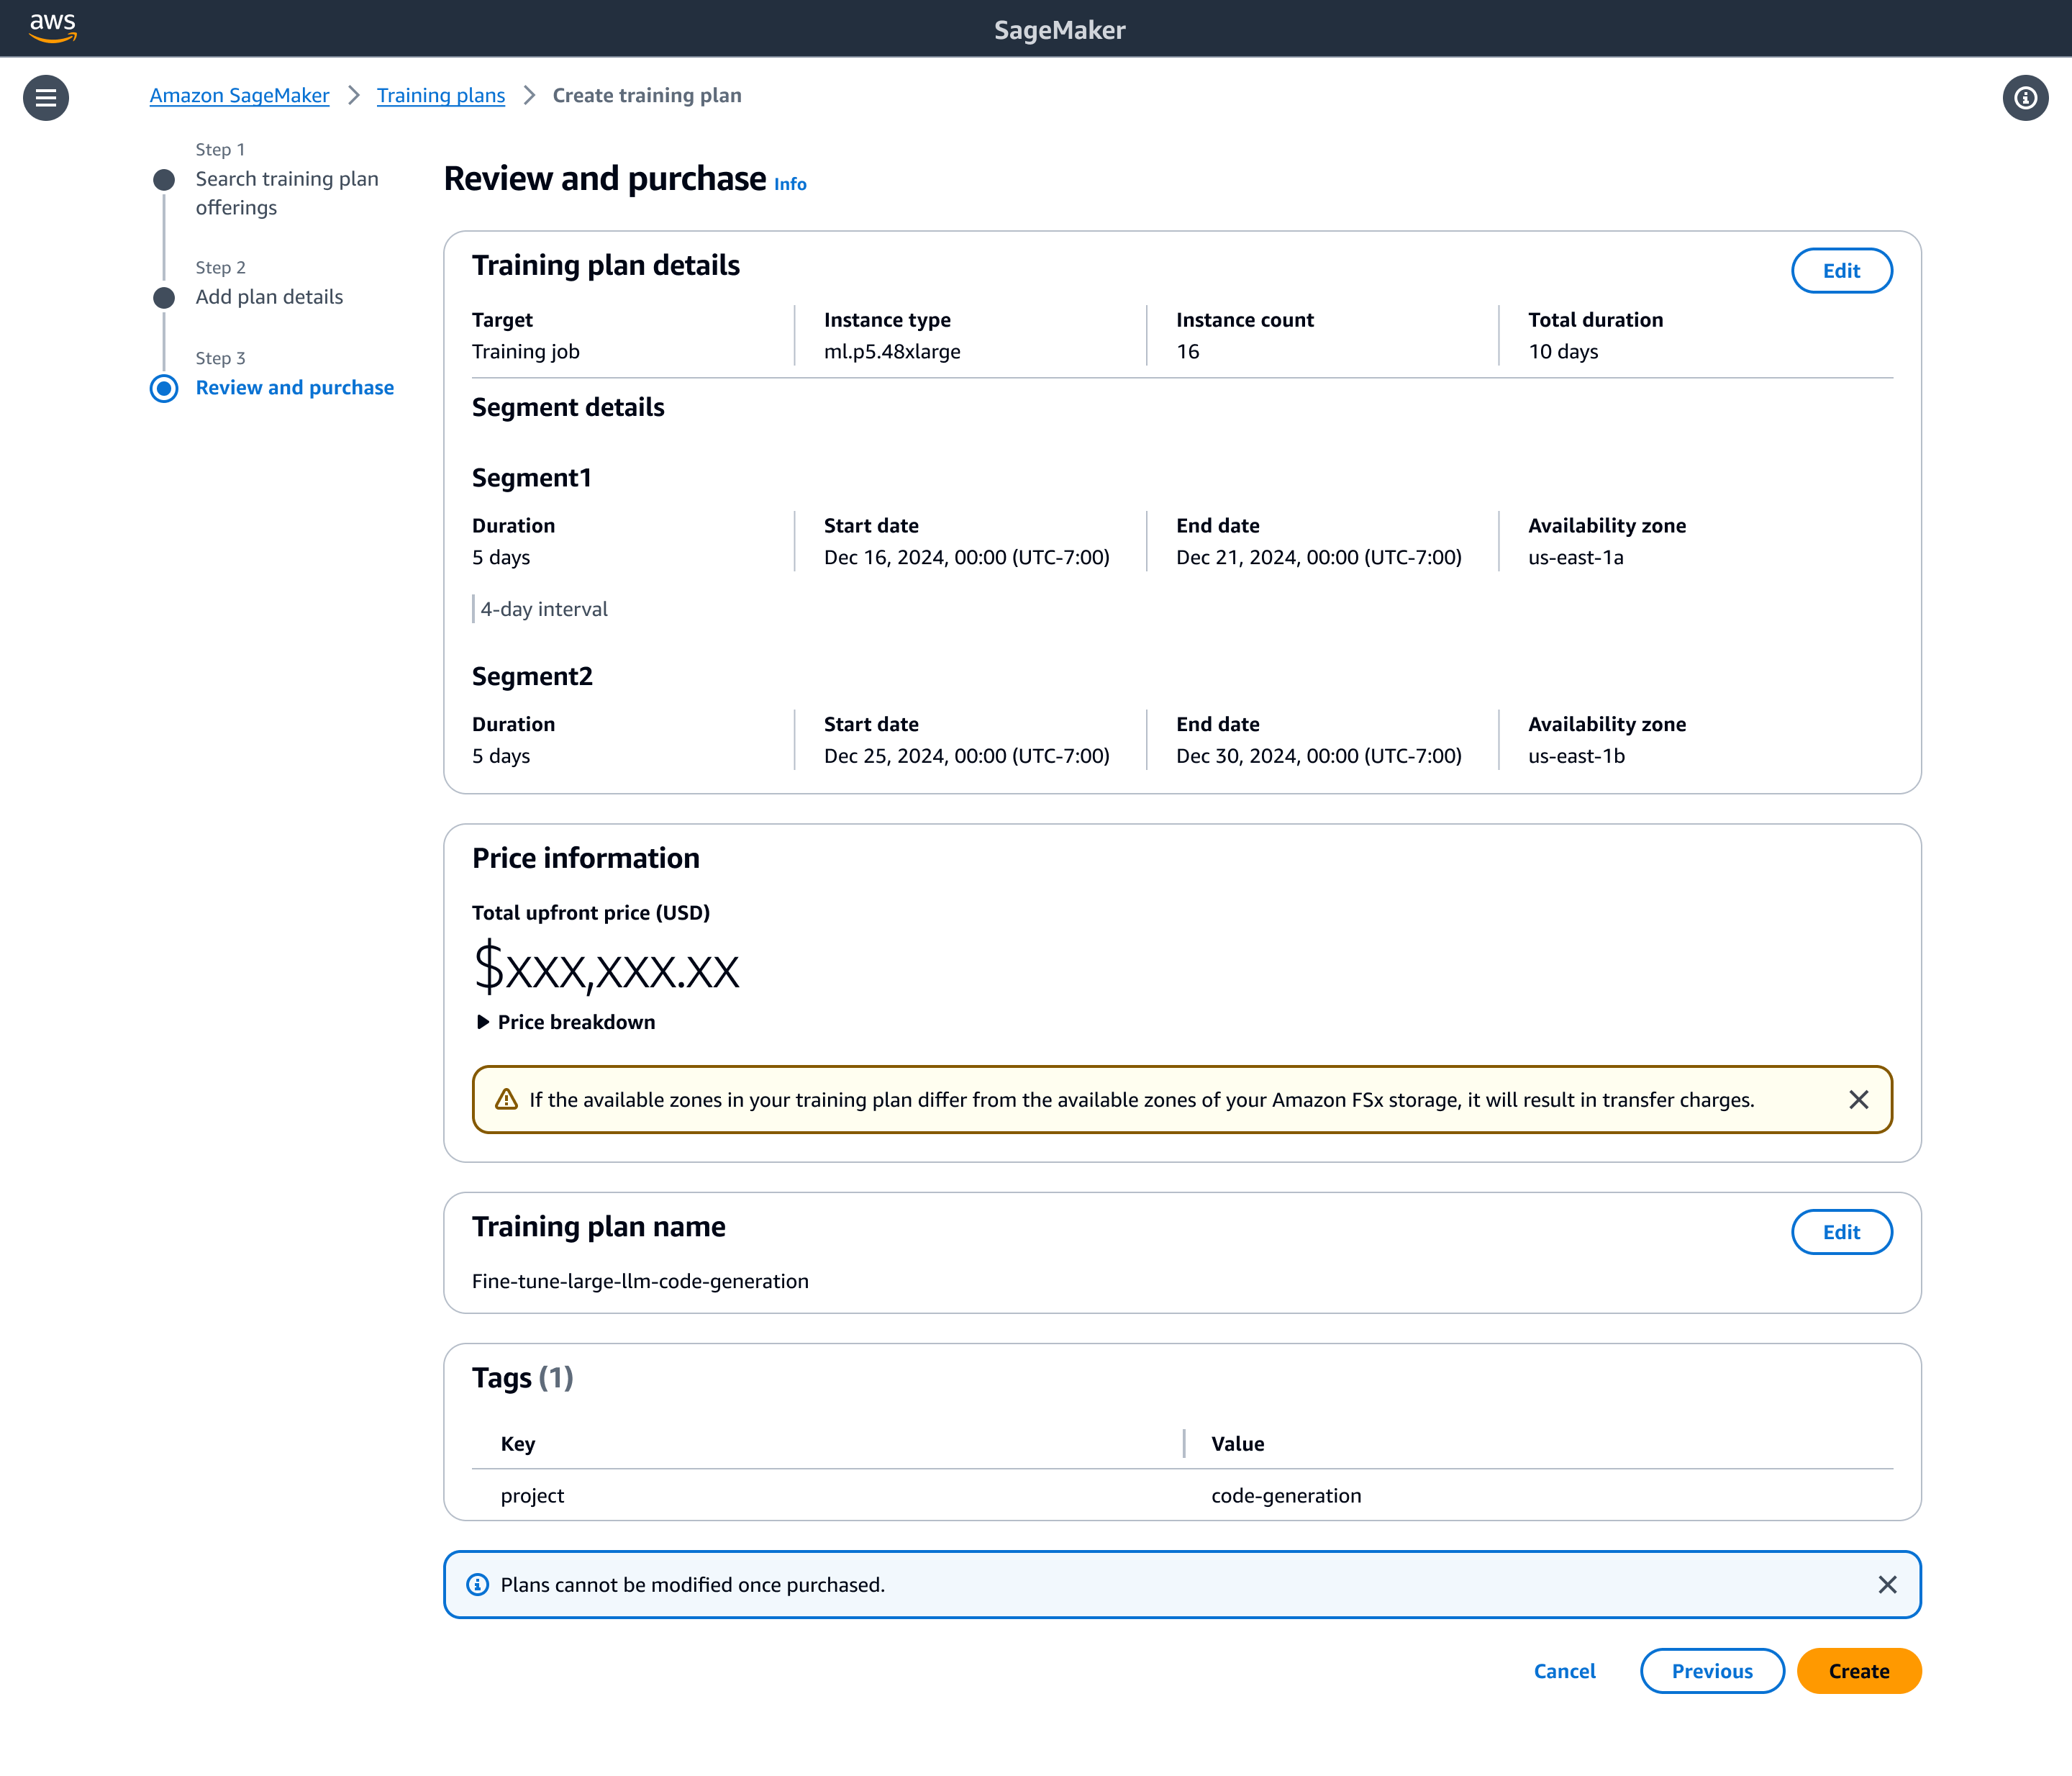This screenshot has width=2072, height=1776.
Task: Click the Create button to purchase plan
Action: click(x=1859, y=1670)
